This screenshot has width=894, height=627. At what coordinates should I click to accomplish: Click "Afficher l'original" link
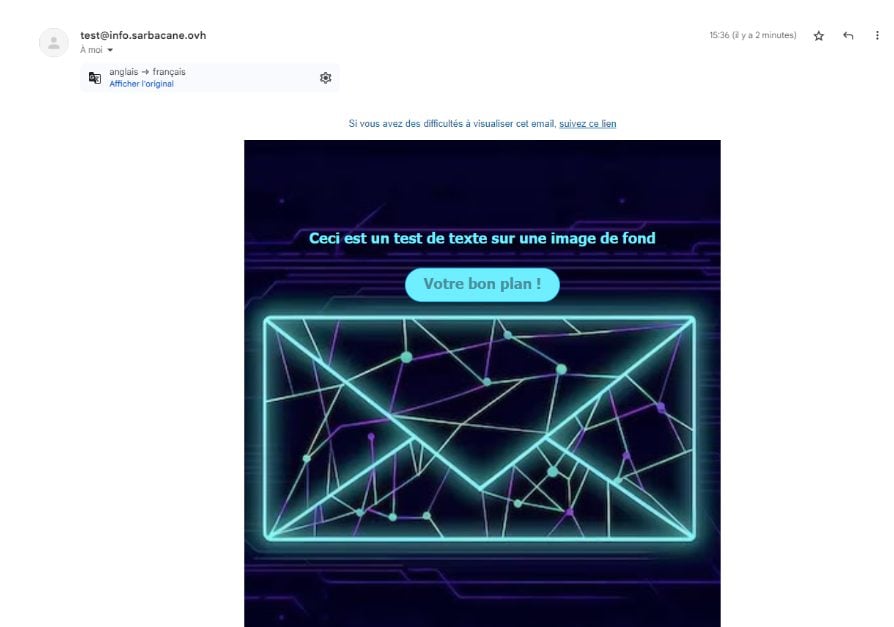[141, 84]
